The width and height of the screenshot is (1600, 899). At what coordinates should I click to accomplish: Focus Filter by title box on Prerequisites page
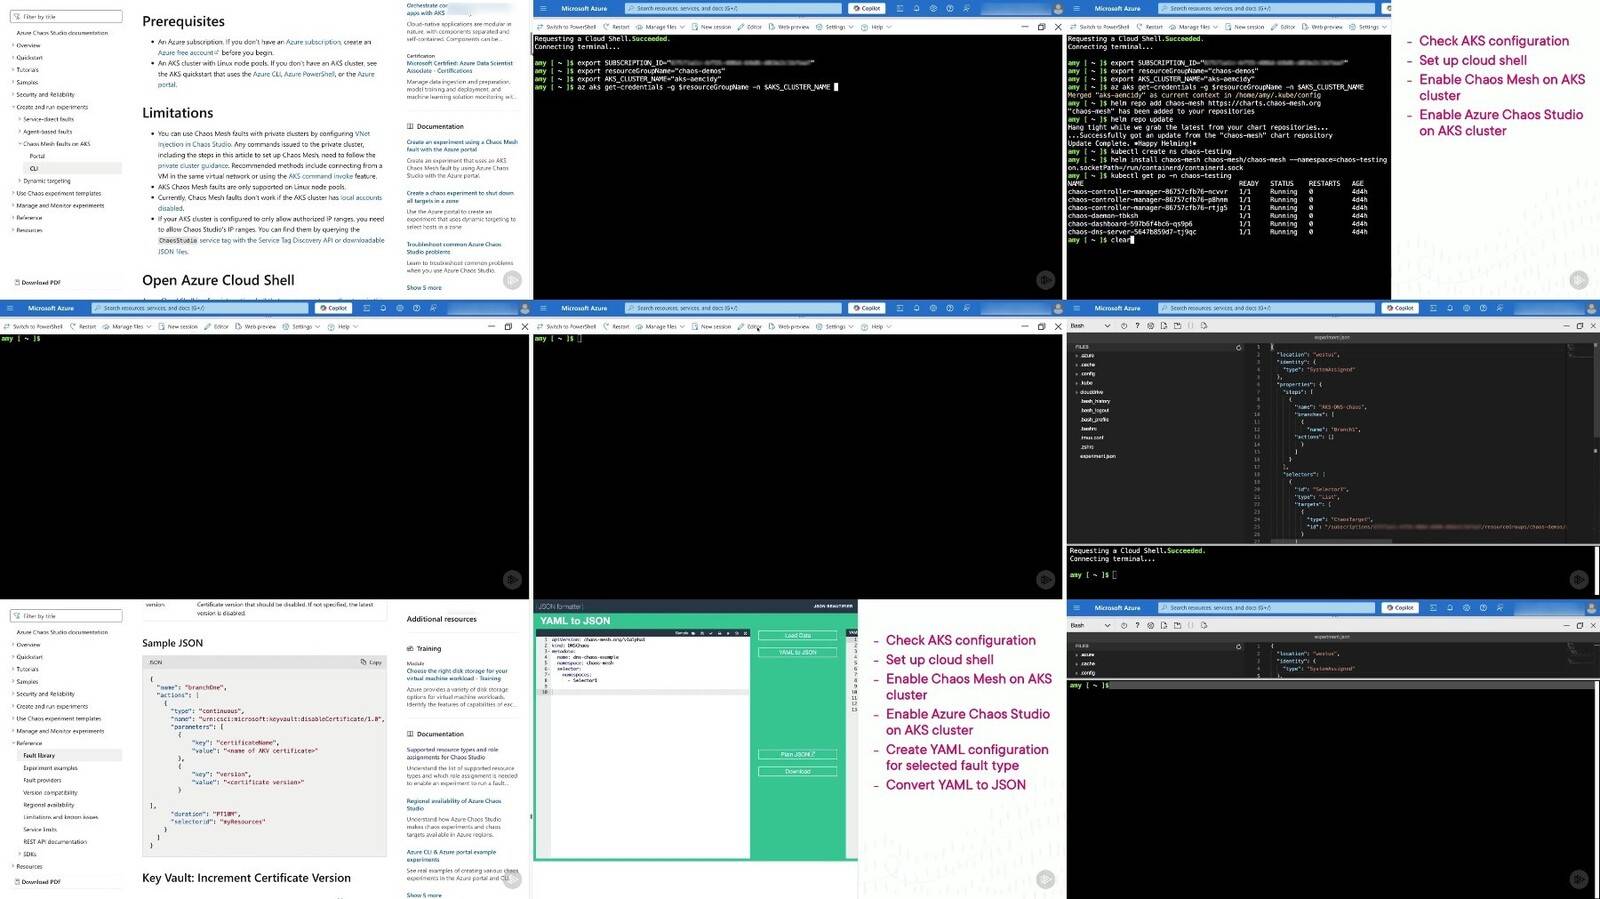[x=66, y=17]
